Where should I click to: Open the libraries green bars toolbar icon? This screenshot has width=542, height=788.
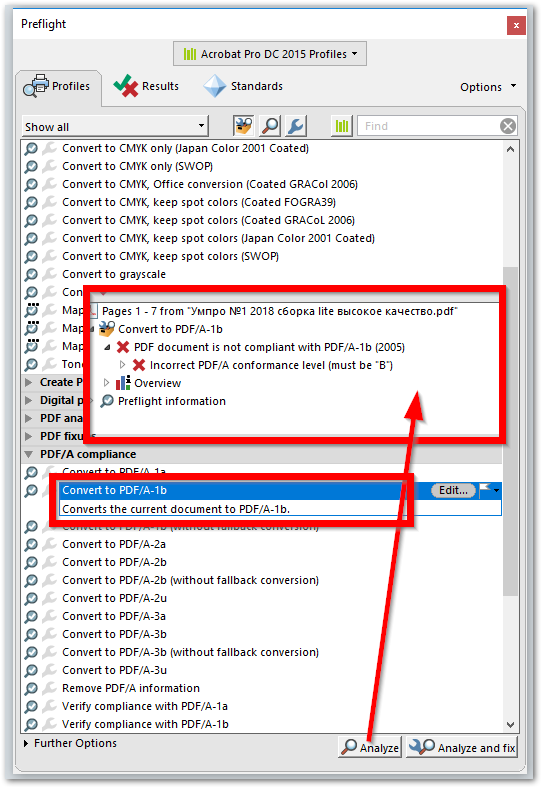pos(342,126)
